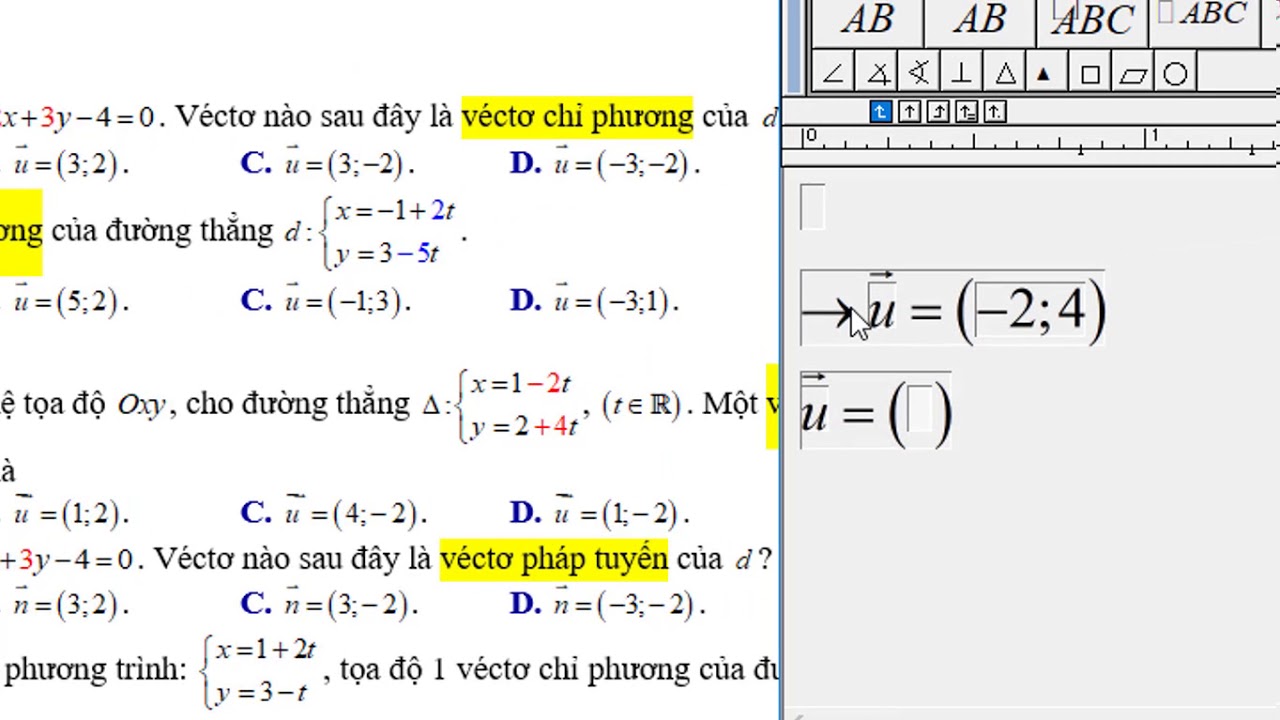Select the right-justified tab stop button
Image resolution: width=1280 pixels, height=720 pixels.
pyautogui.click(x=938, y=112)
